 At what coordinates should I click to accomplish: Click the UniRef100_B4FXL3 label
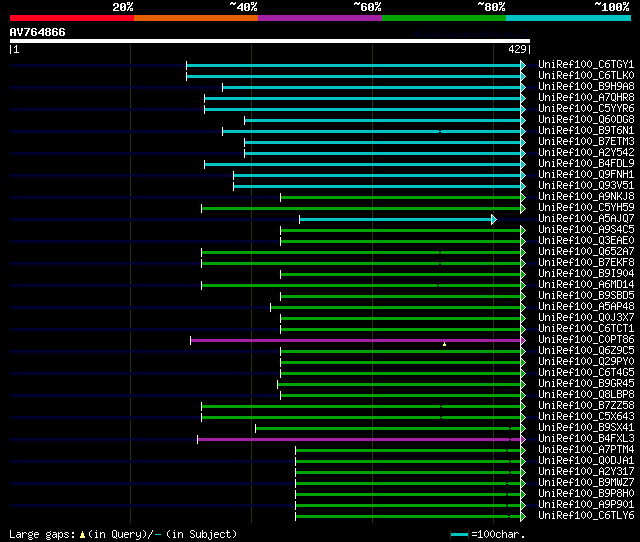point(586,439)
